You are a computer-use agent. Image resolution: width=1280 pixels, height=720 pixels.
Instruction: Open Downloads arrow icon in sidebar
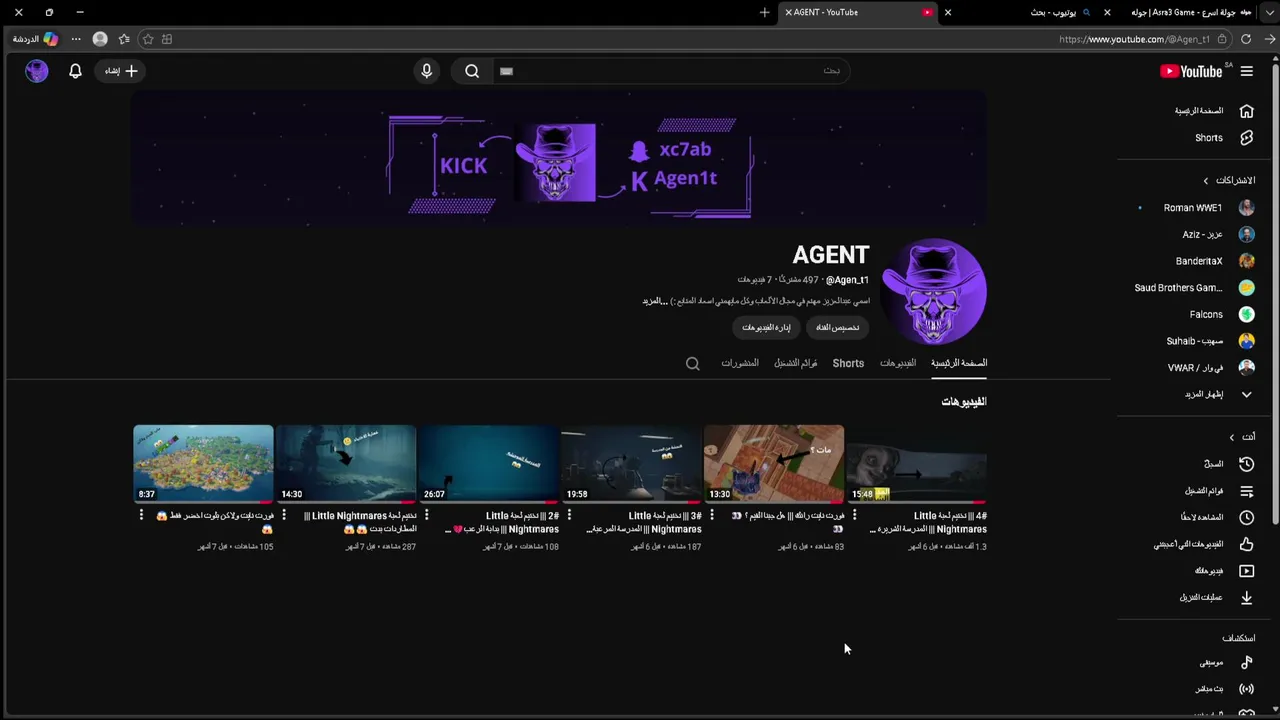(x=1246, y=597)
